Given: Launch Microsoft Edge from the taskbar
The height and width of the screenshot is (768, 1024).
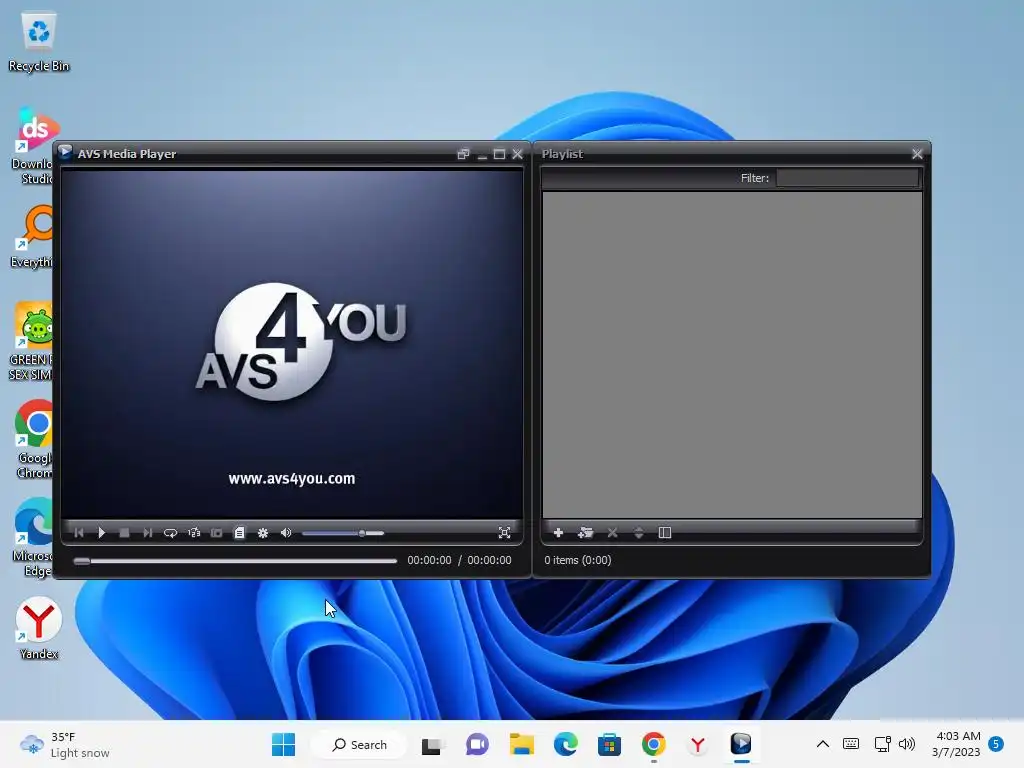Looking at the screenshot, I should click(x=566, y=744).
